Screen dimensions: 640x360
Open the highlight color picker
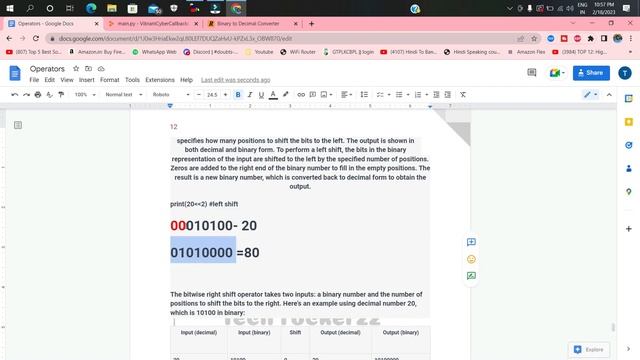(x=286, y=95)
